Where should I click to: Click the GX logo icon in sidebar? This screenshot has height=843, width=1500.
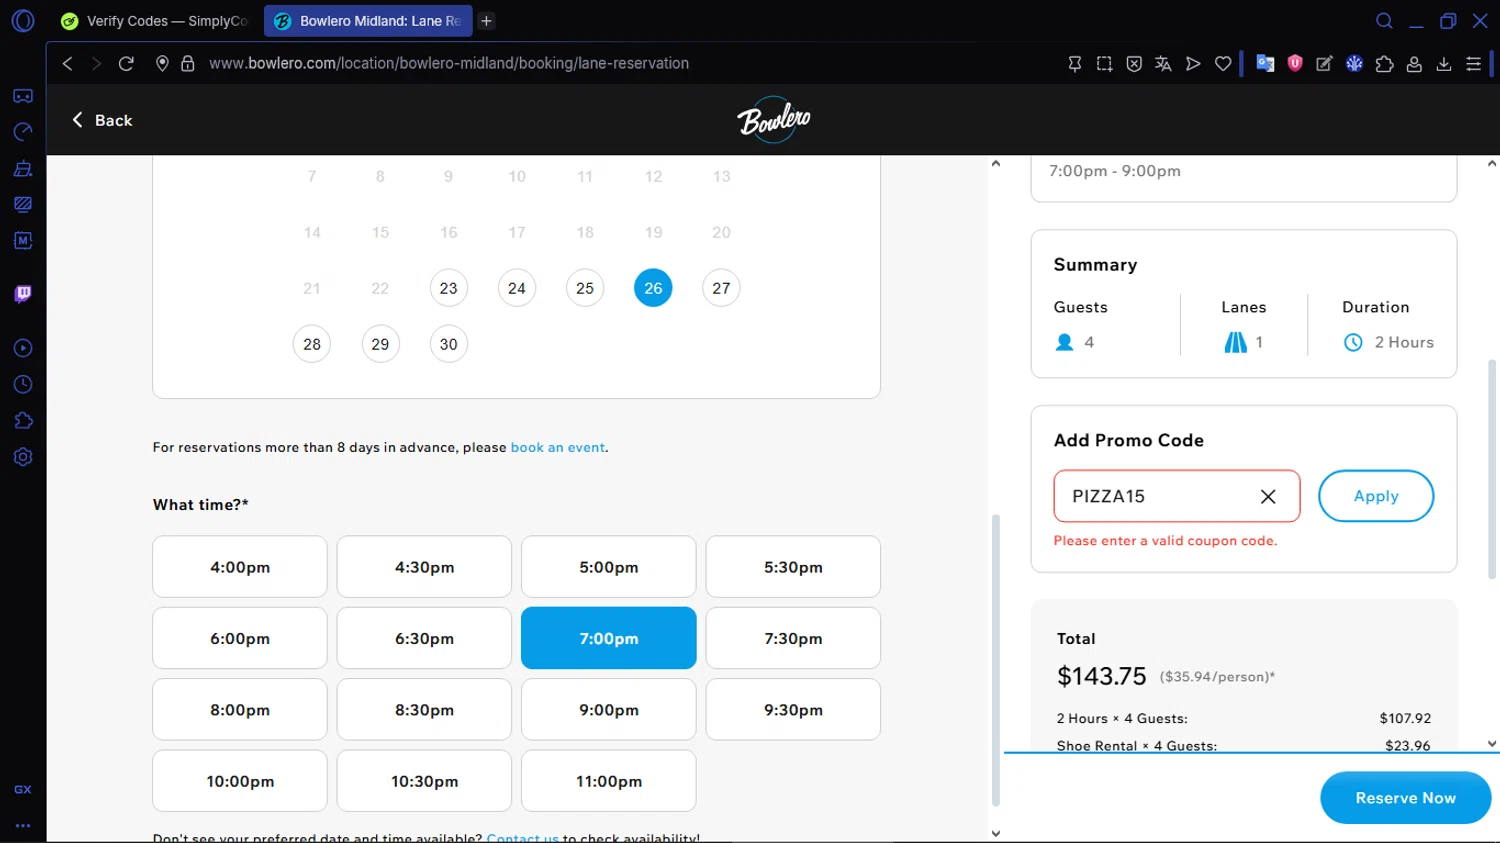point(23,789)
